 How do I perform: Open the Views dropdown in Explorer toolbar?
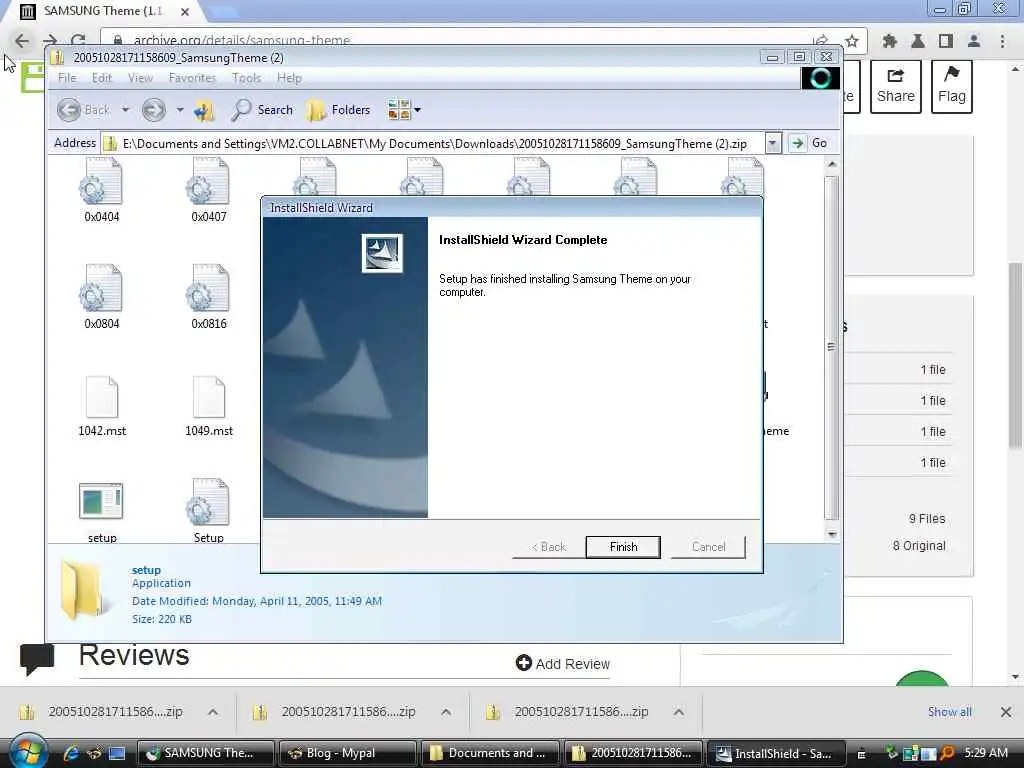pyautogui.click(x=404, y=110)
